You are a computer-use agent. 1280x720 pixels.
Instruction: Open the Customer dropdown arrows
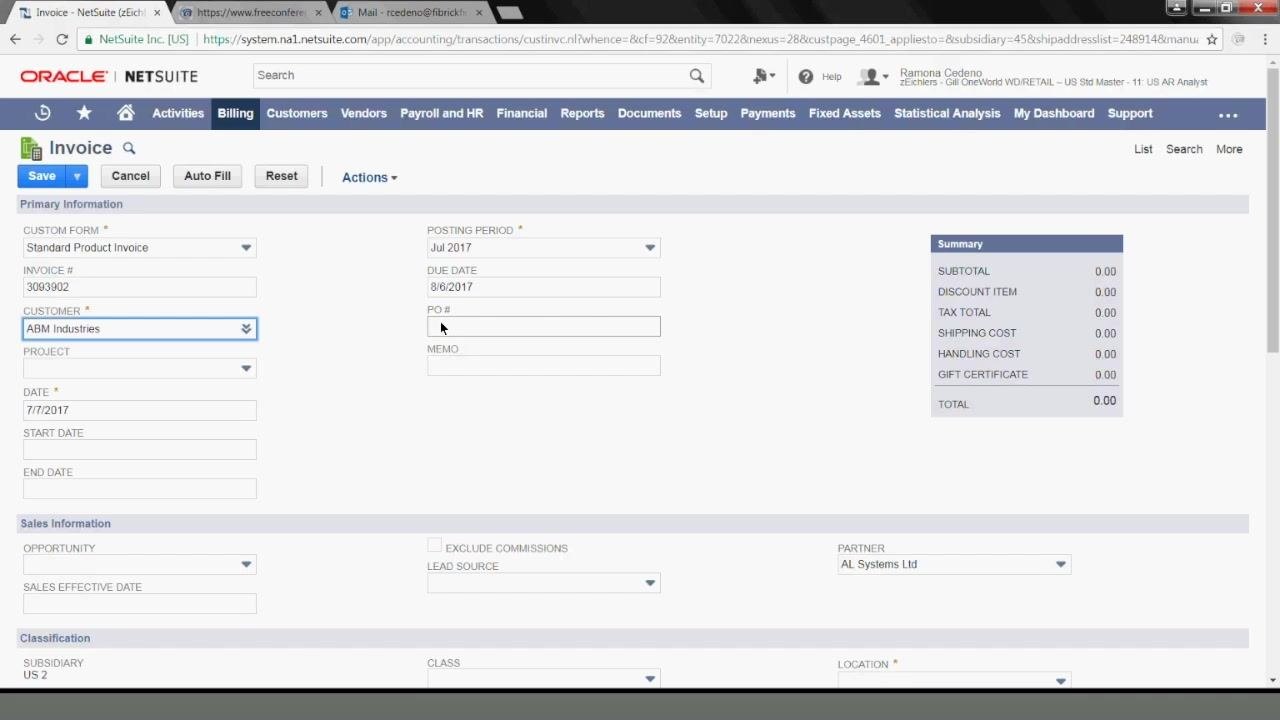(x=246, y=328)
